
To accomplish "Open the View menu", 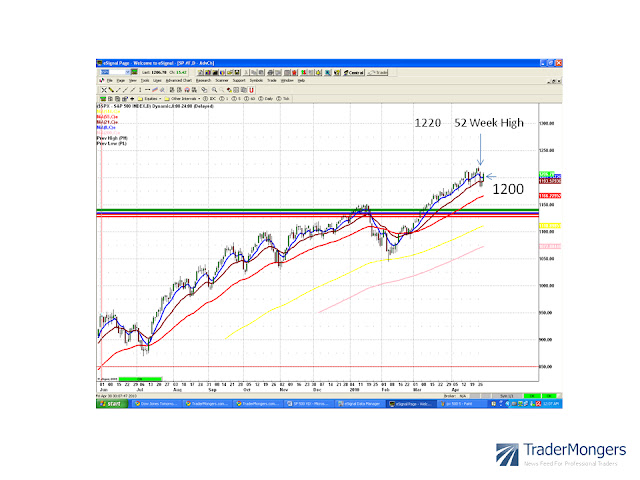I will tap(133, 81).
